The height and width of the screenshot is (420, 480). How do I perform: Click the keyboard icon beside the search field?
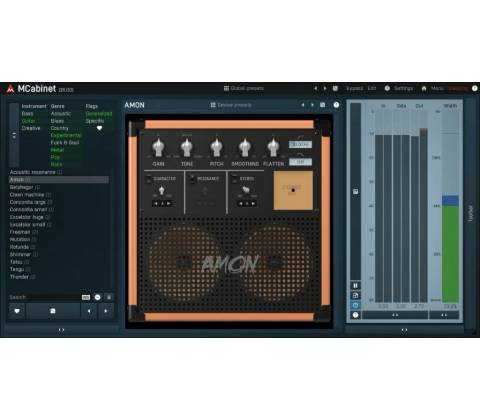pyautogui.click(x=86, y=297)
